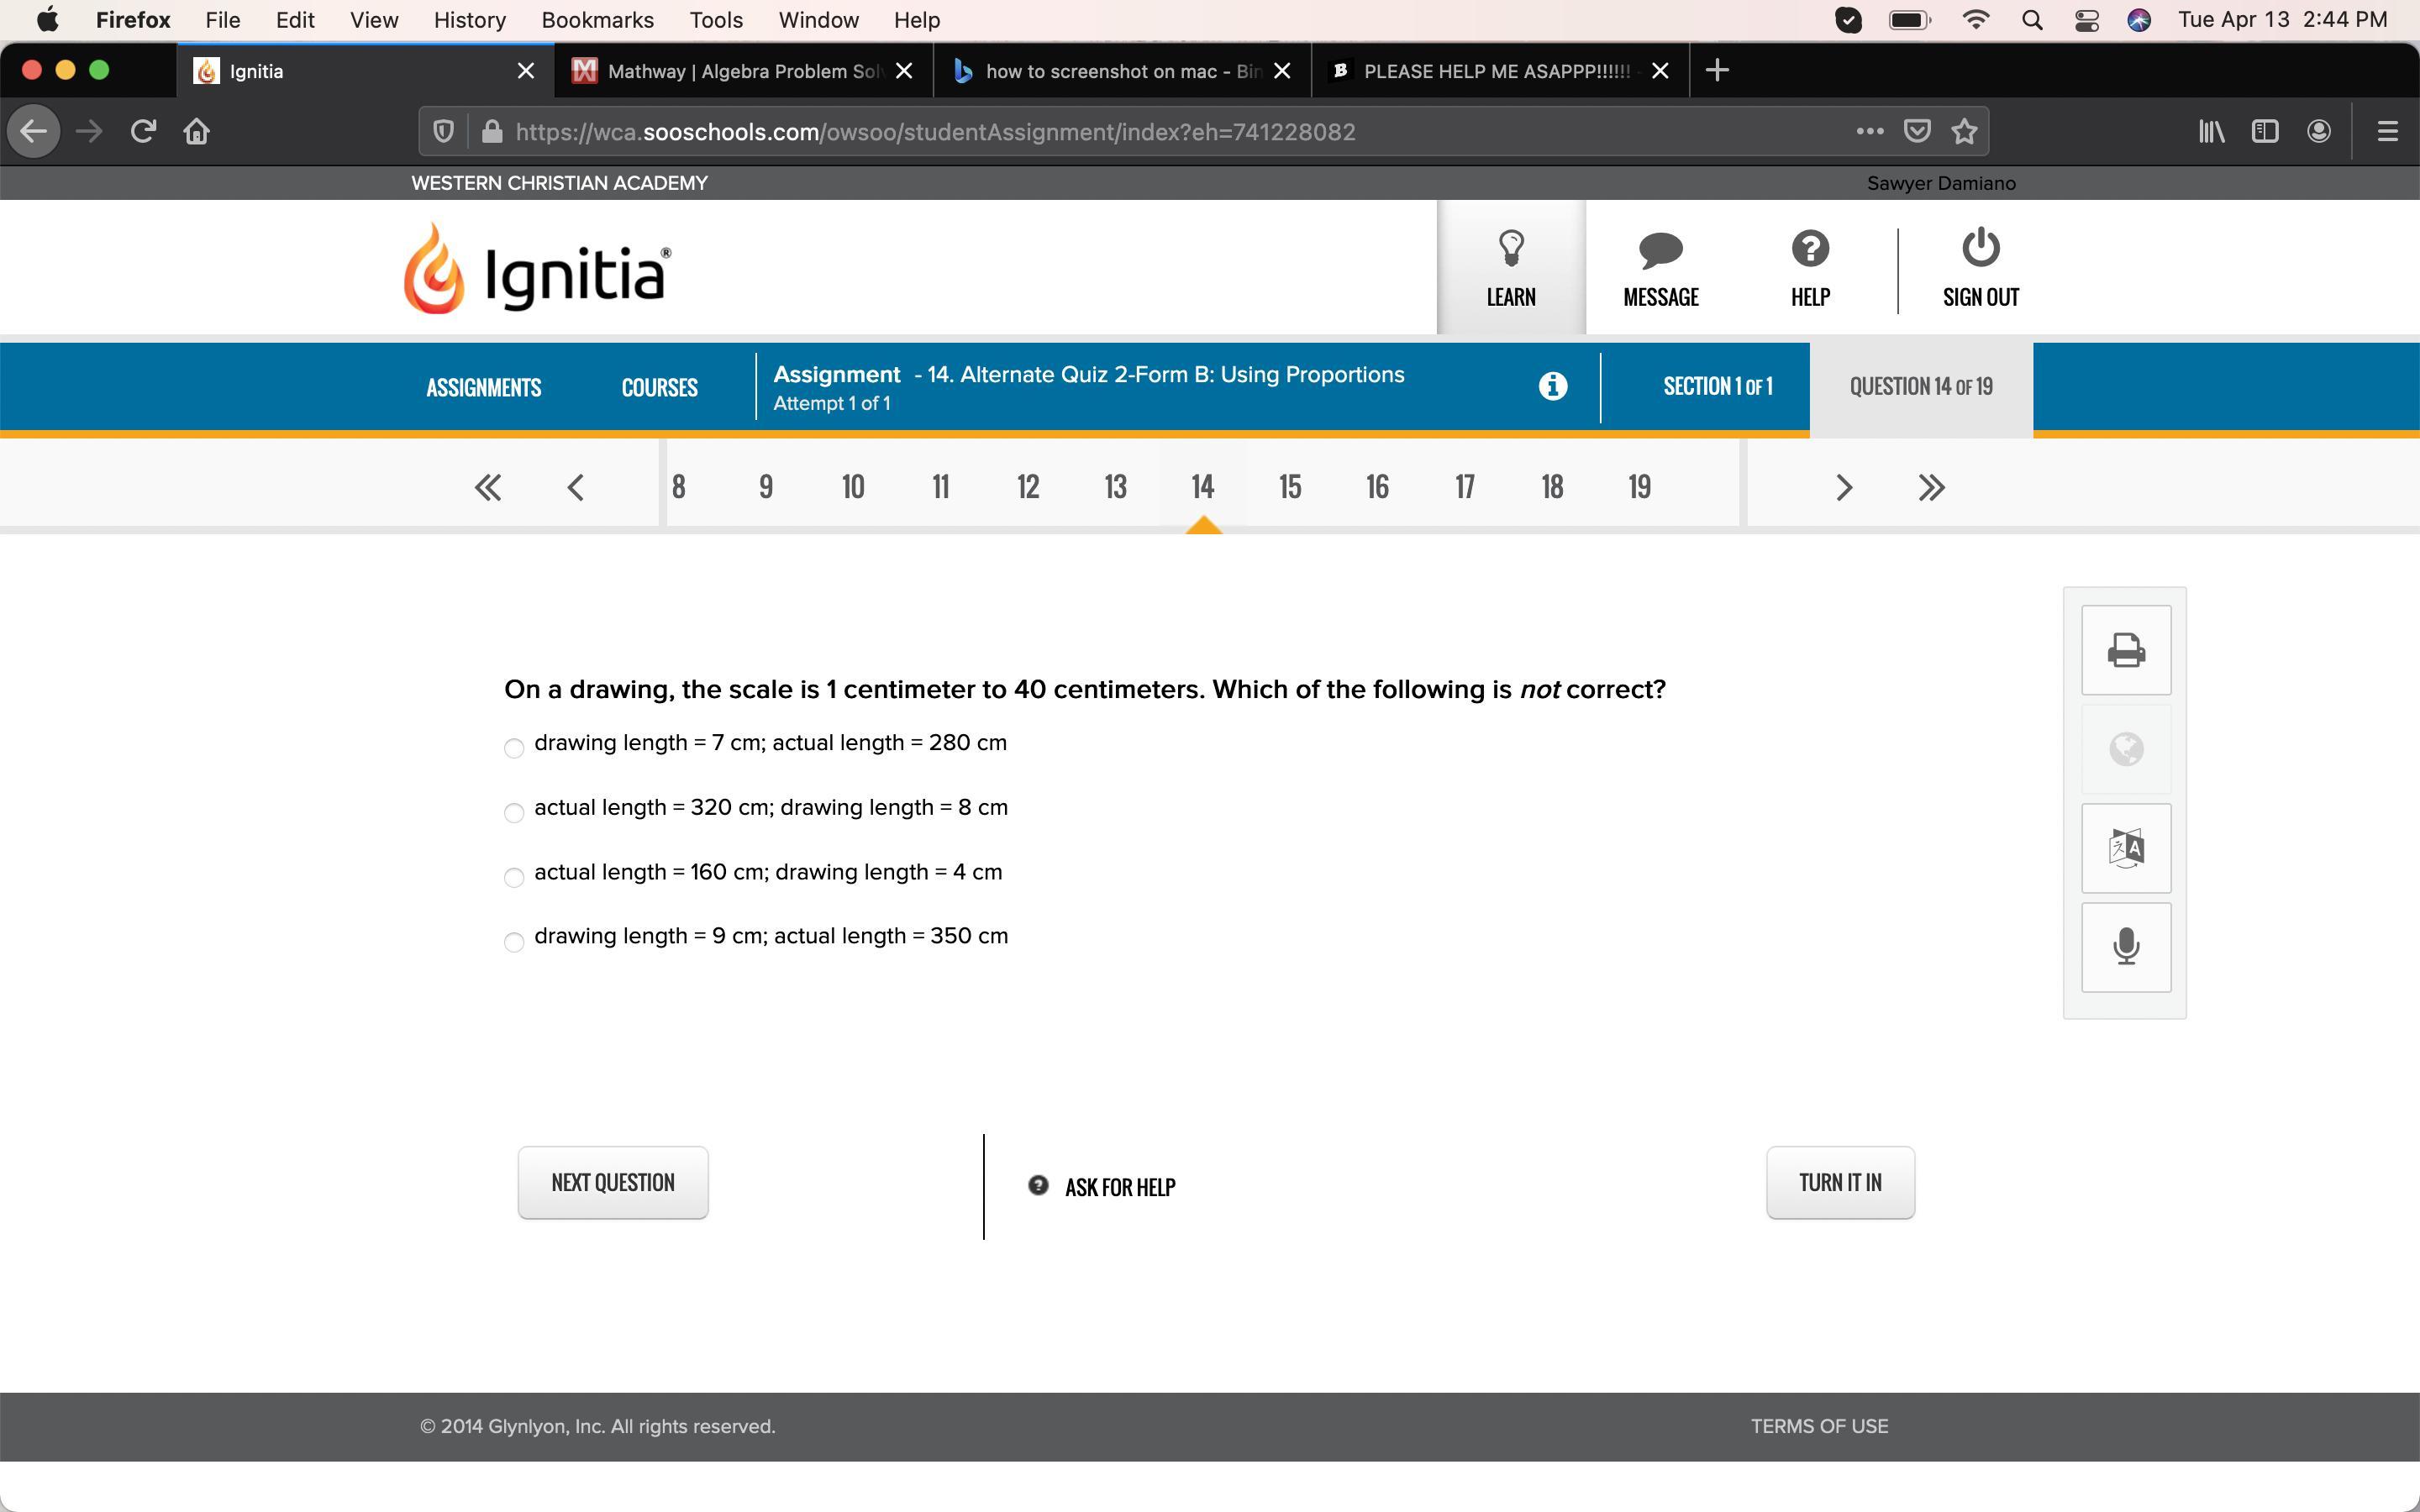Go to next question with right chevron

1844,487
